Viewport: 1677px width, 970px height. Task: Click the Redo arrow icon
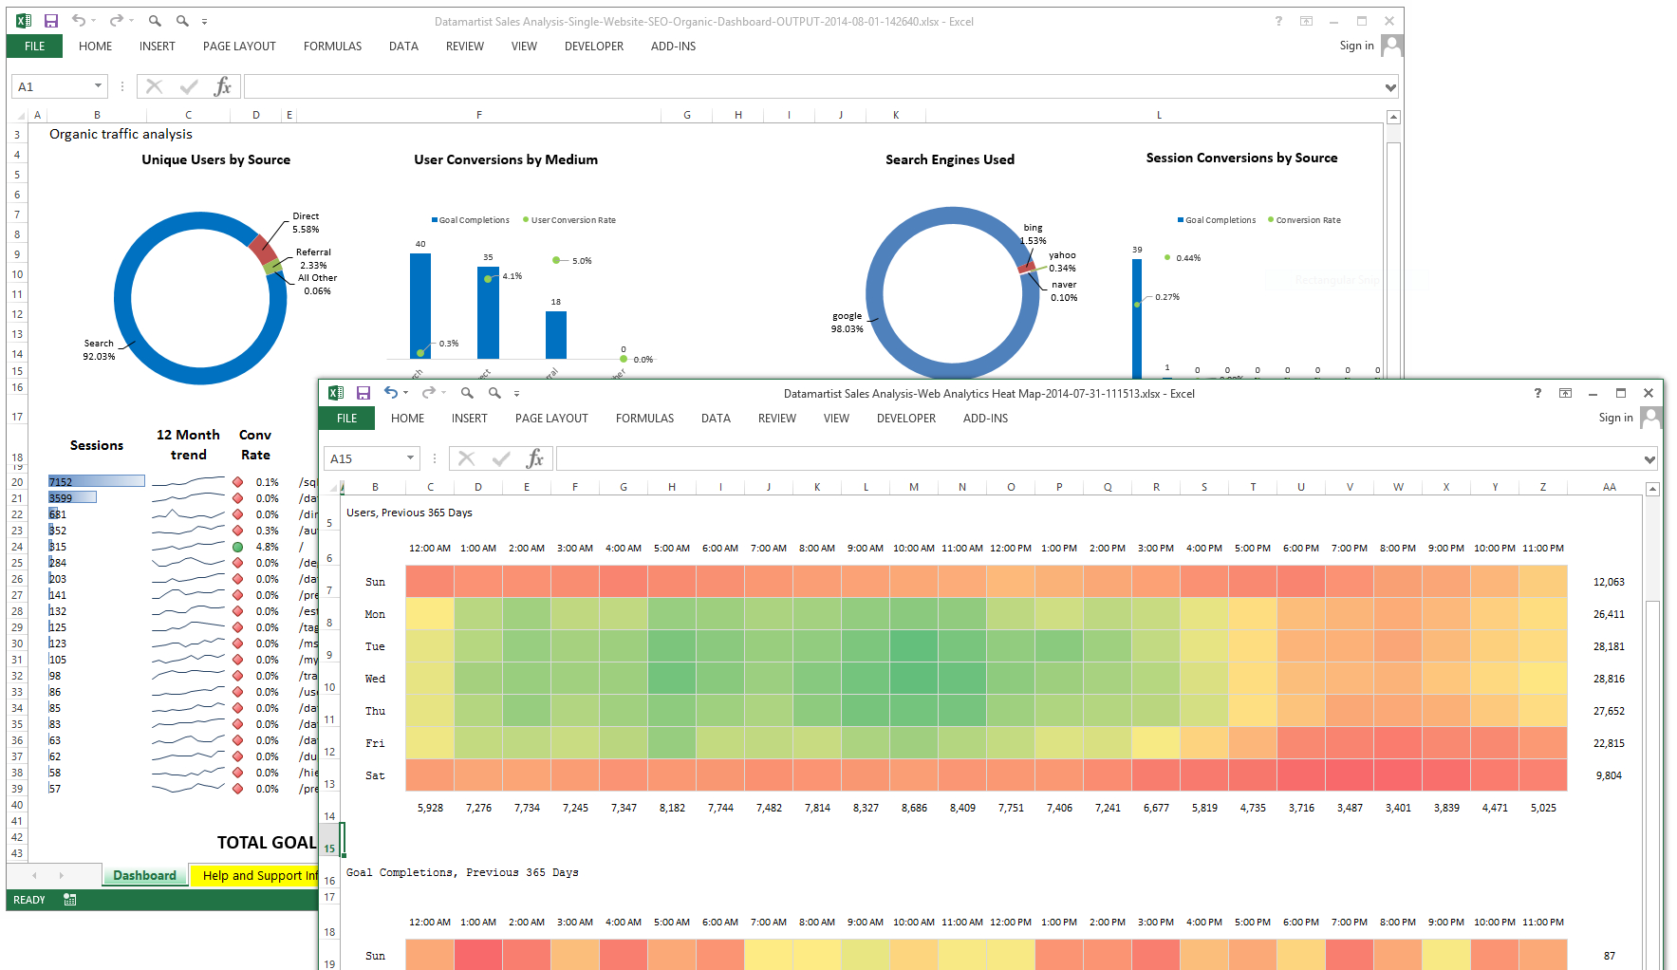(x=428, y=393)
